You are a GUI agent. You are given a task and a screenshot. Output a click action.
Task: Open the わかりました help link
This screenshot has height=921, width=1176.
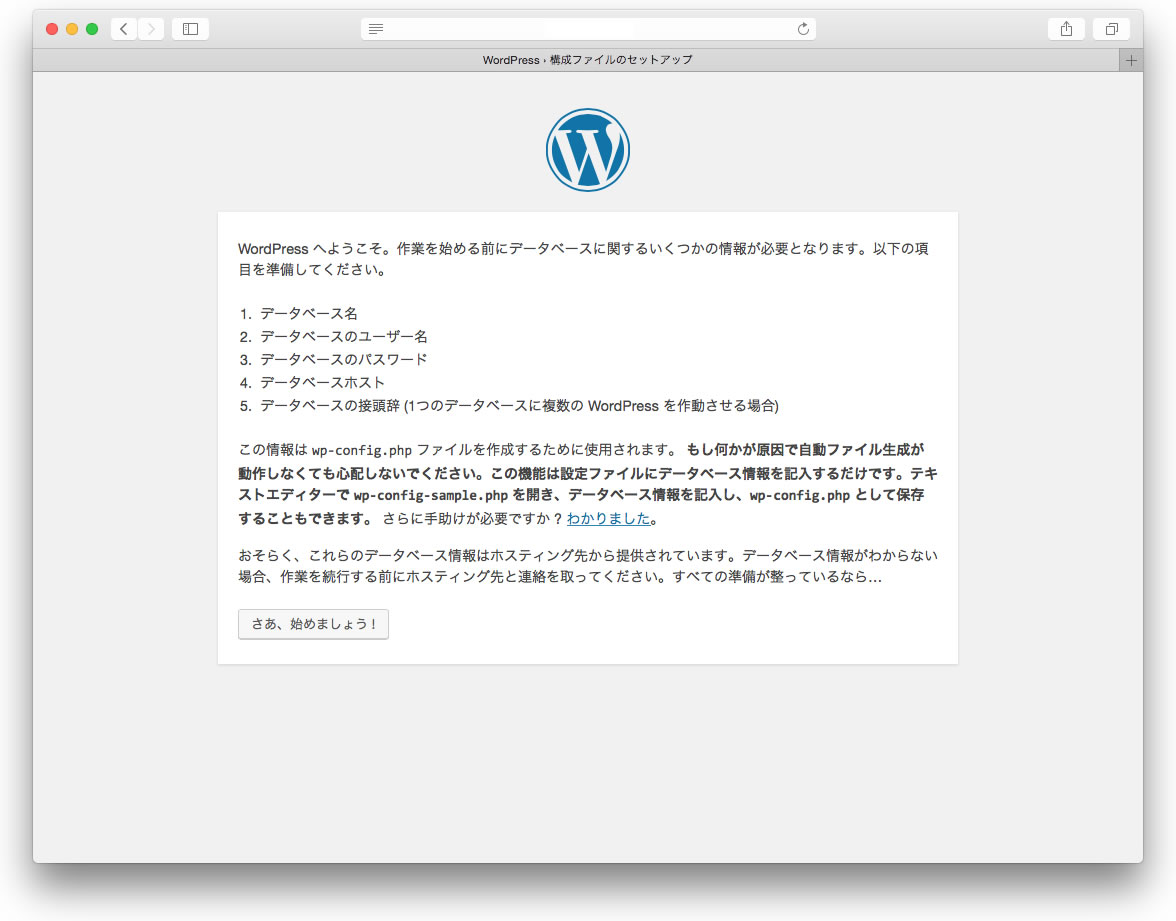coord(608,518)
